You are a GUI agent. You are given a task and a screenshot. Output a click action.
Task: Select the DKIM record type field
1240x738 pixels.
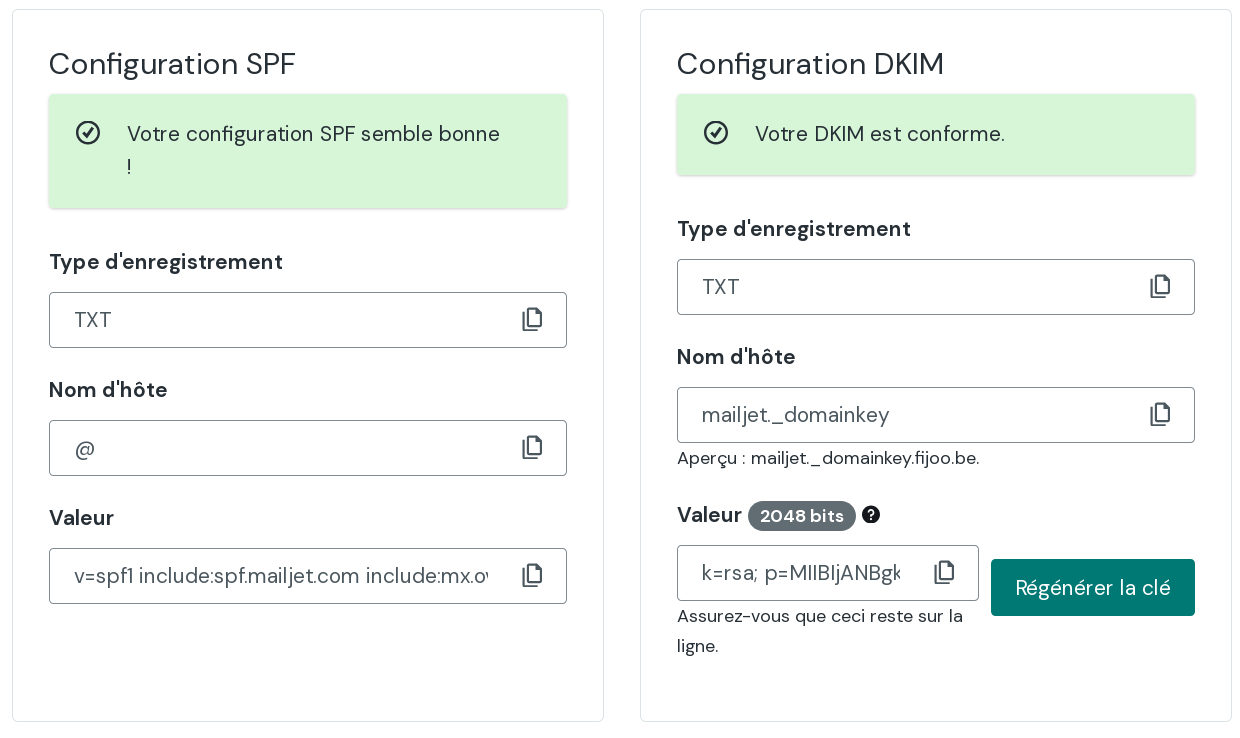900,287
